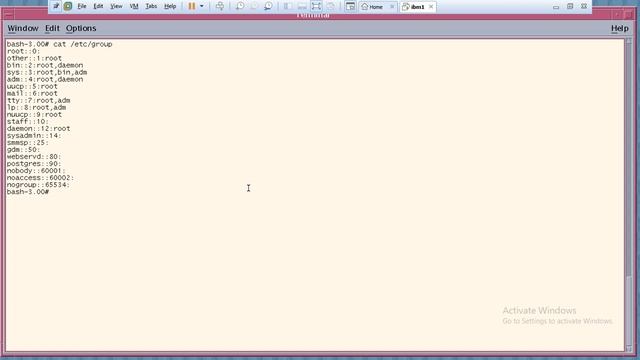
Task: Click the 'mail::6:root' line
Action: 32,93
